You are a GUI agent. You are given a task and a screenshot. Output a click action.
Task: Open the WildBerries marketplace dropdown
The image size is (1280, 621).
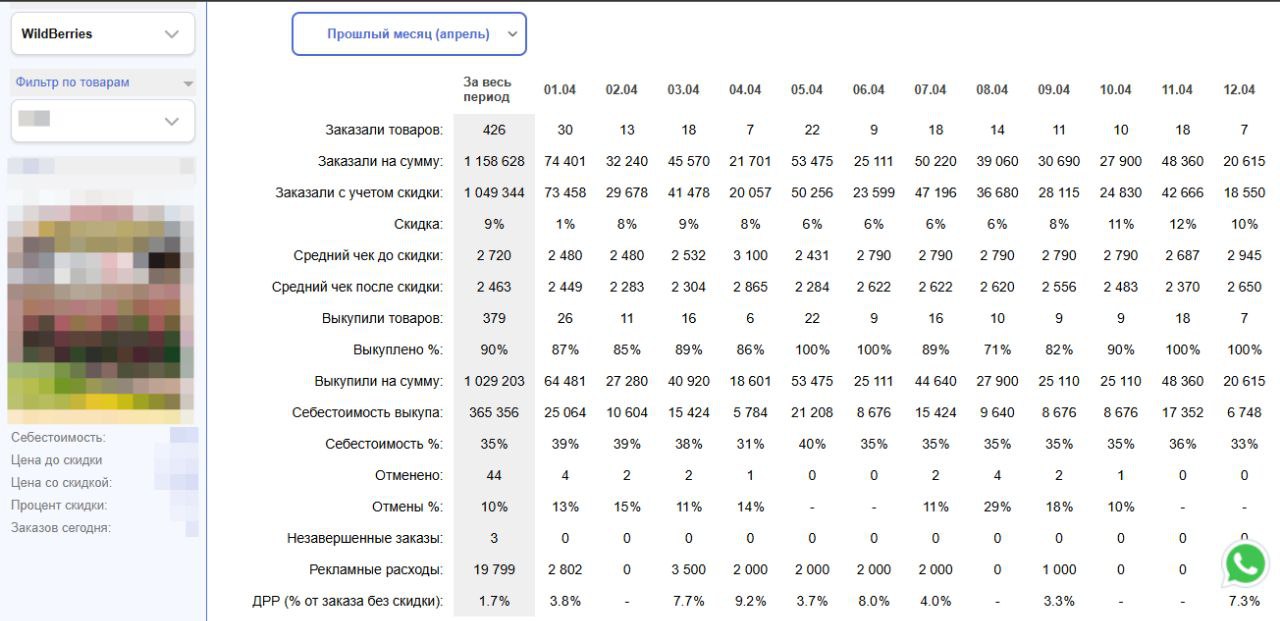[103, 34]
